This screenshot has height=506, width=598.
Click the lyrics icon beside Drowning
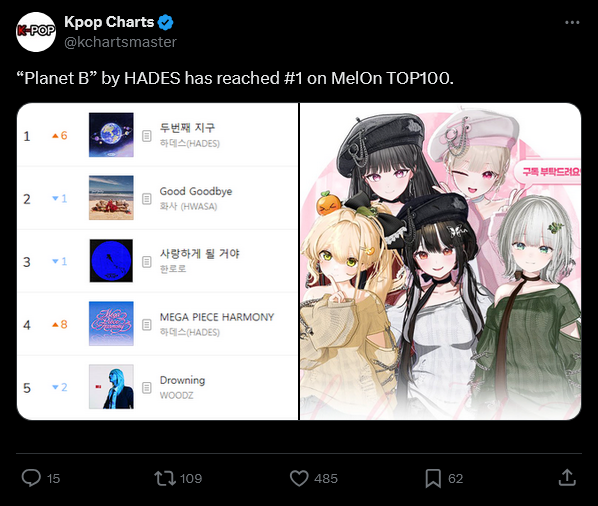[147, 388]
